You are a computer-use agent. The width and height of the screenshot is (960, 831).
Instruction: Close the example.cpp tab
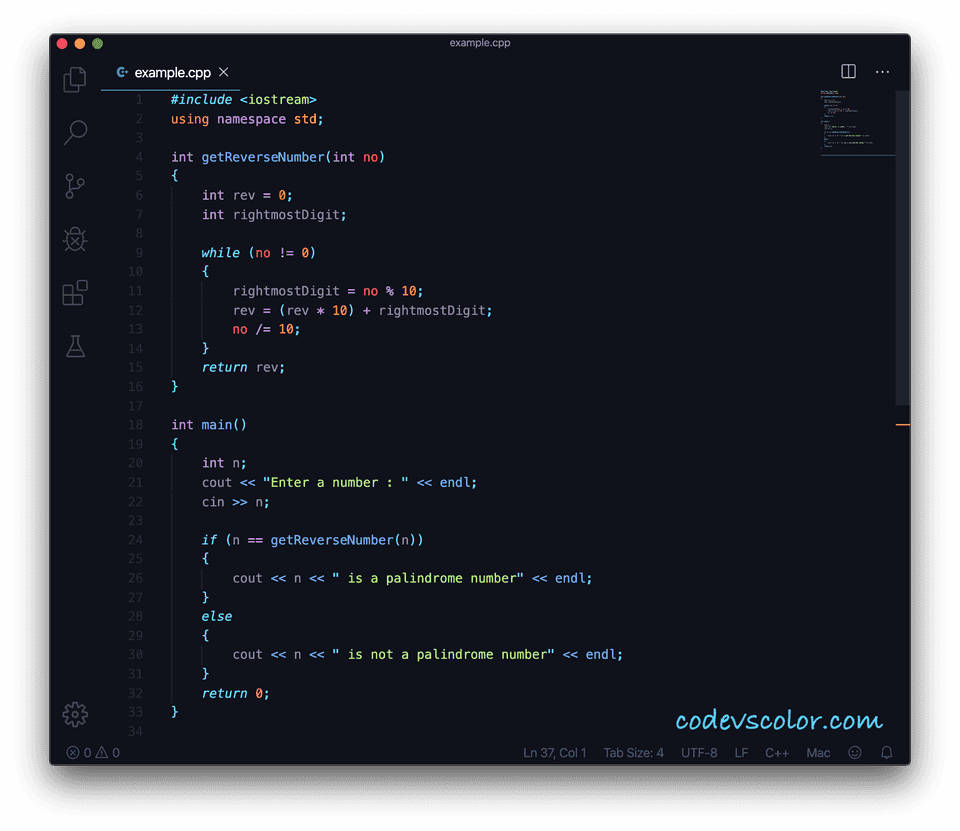[x=224, y=72]
